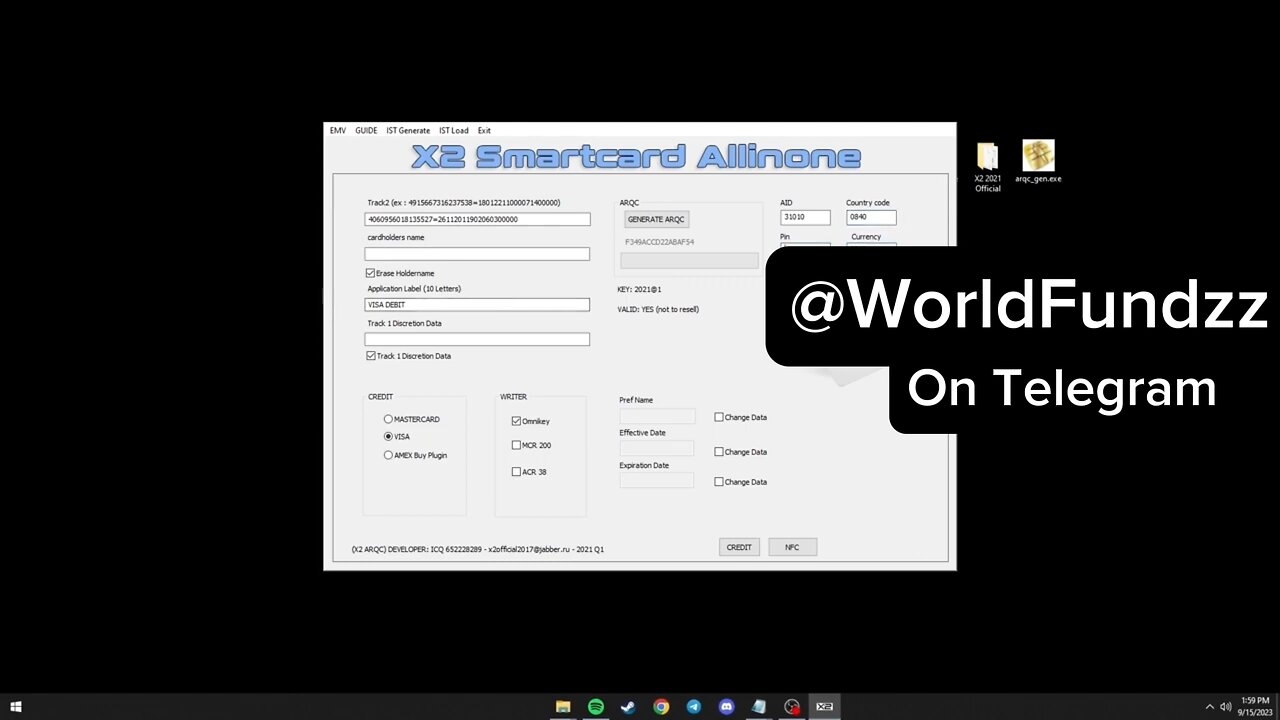Click the recording app icon with red dot
Image resolution: width=1280 pixels, height=720 pixels.
coord(792,707)
